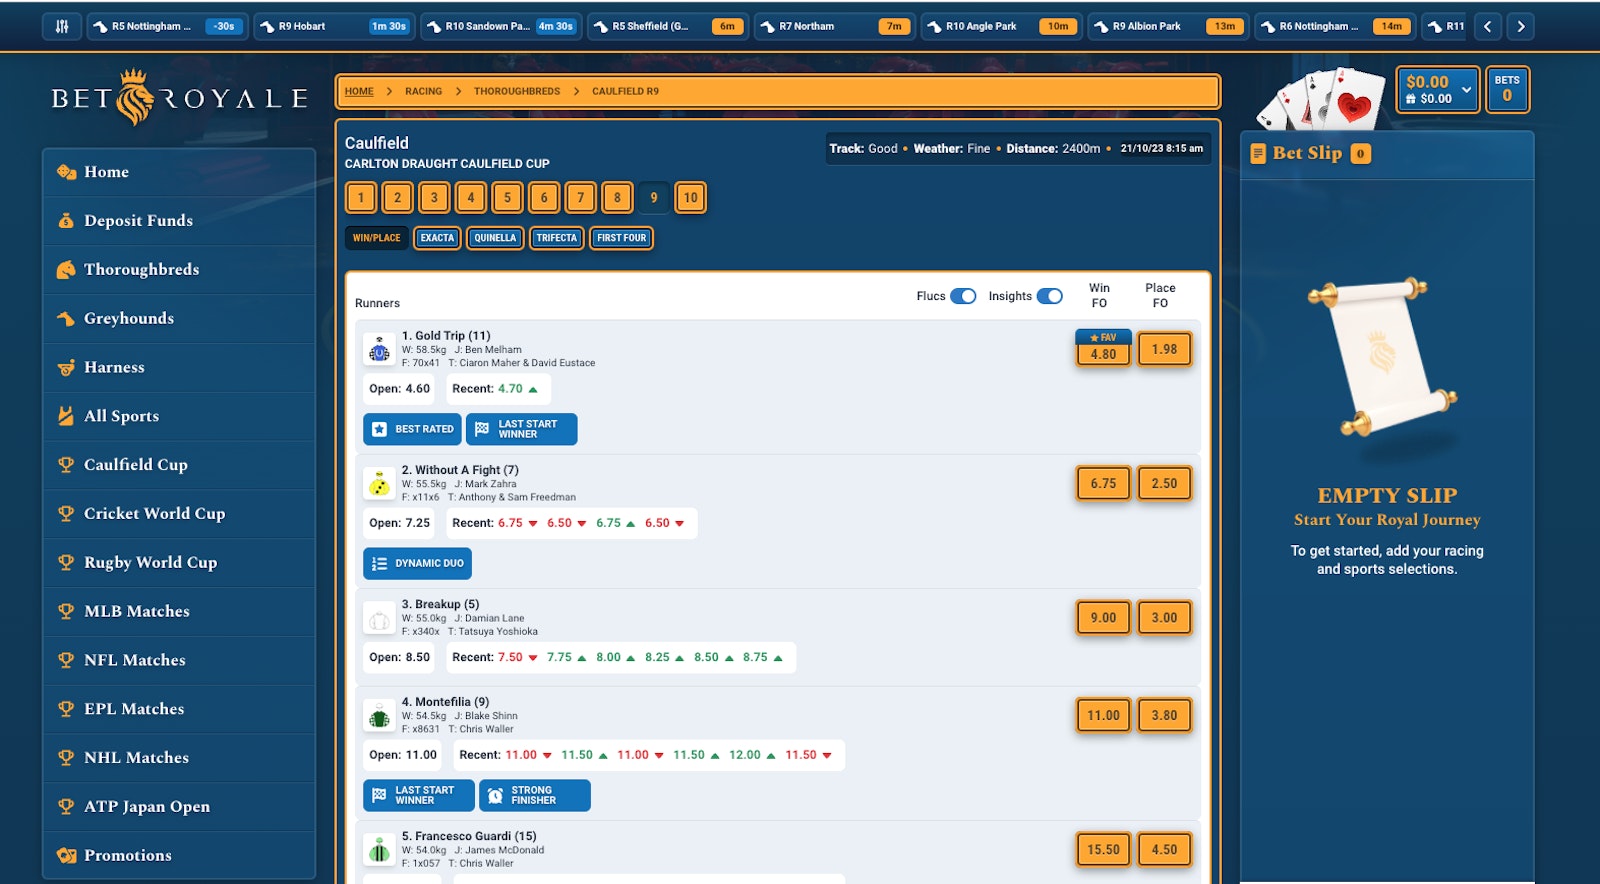Select race number 10
Image resolution: width=1600 pixels, height=884 pixels.
690,198
